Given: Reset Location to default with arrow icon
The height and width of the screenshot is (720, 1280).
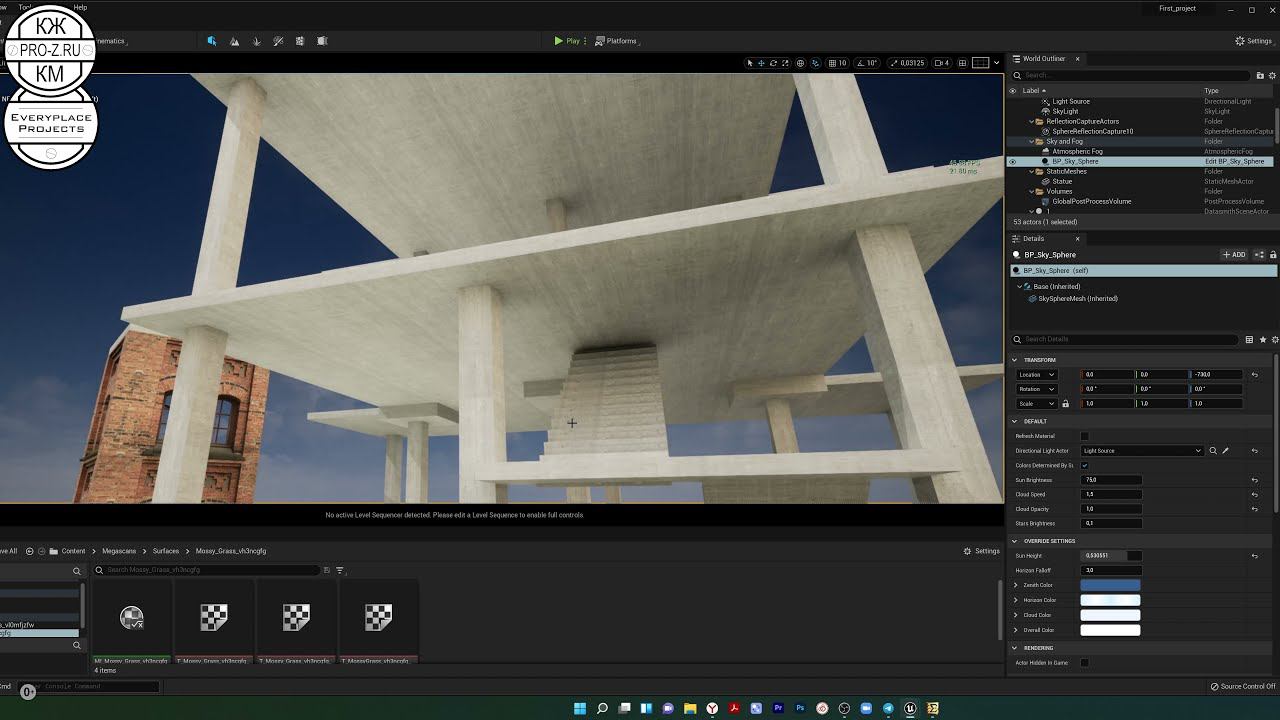Looking at the screenshot, I should 1254,375.
